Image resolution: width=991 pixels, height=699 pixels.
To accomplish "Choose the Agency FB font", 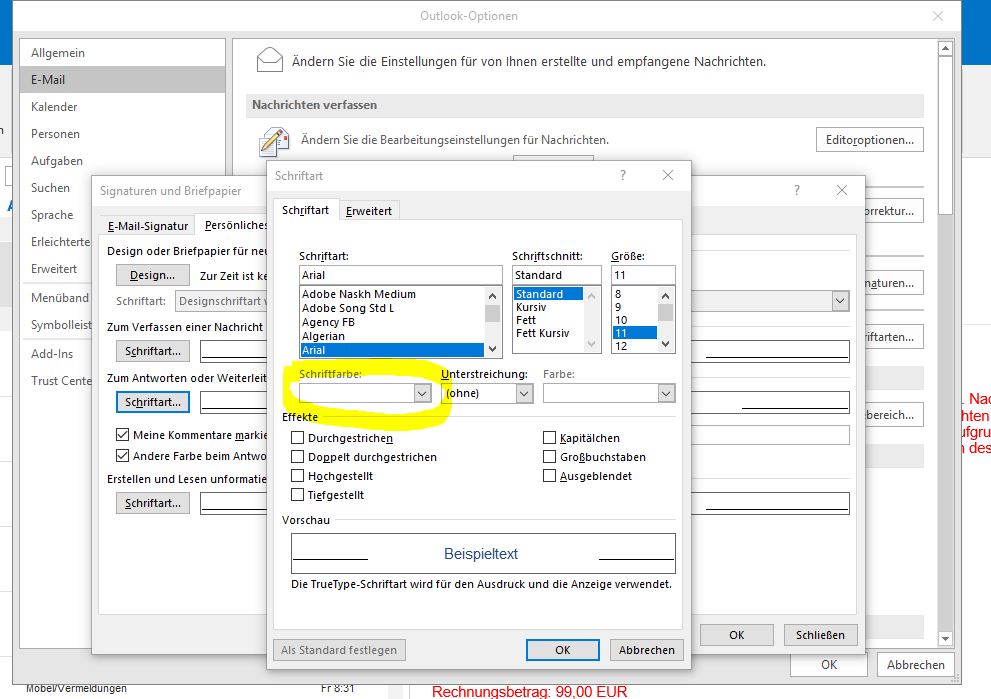I will pyautogui.click(x=392, y=322).
